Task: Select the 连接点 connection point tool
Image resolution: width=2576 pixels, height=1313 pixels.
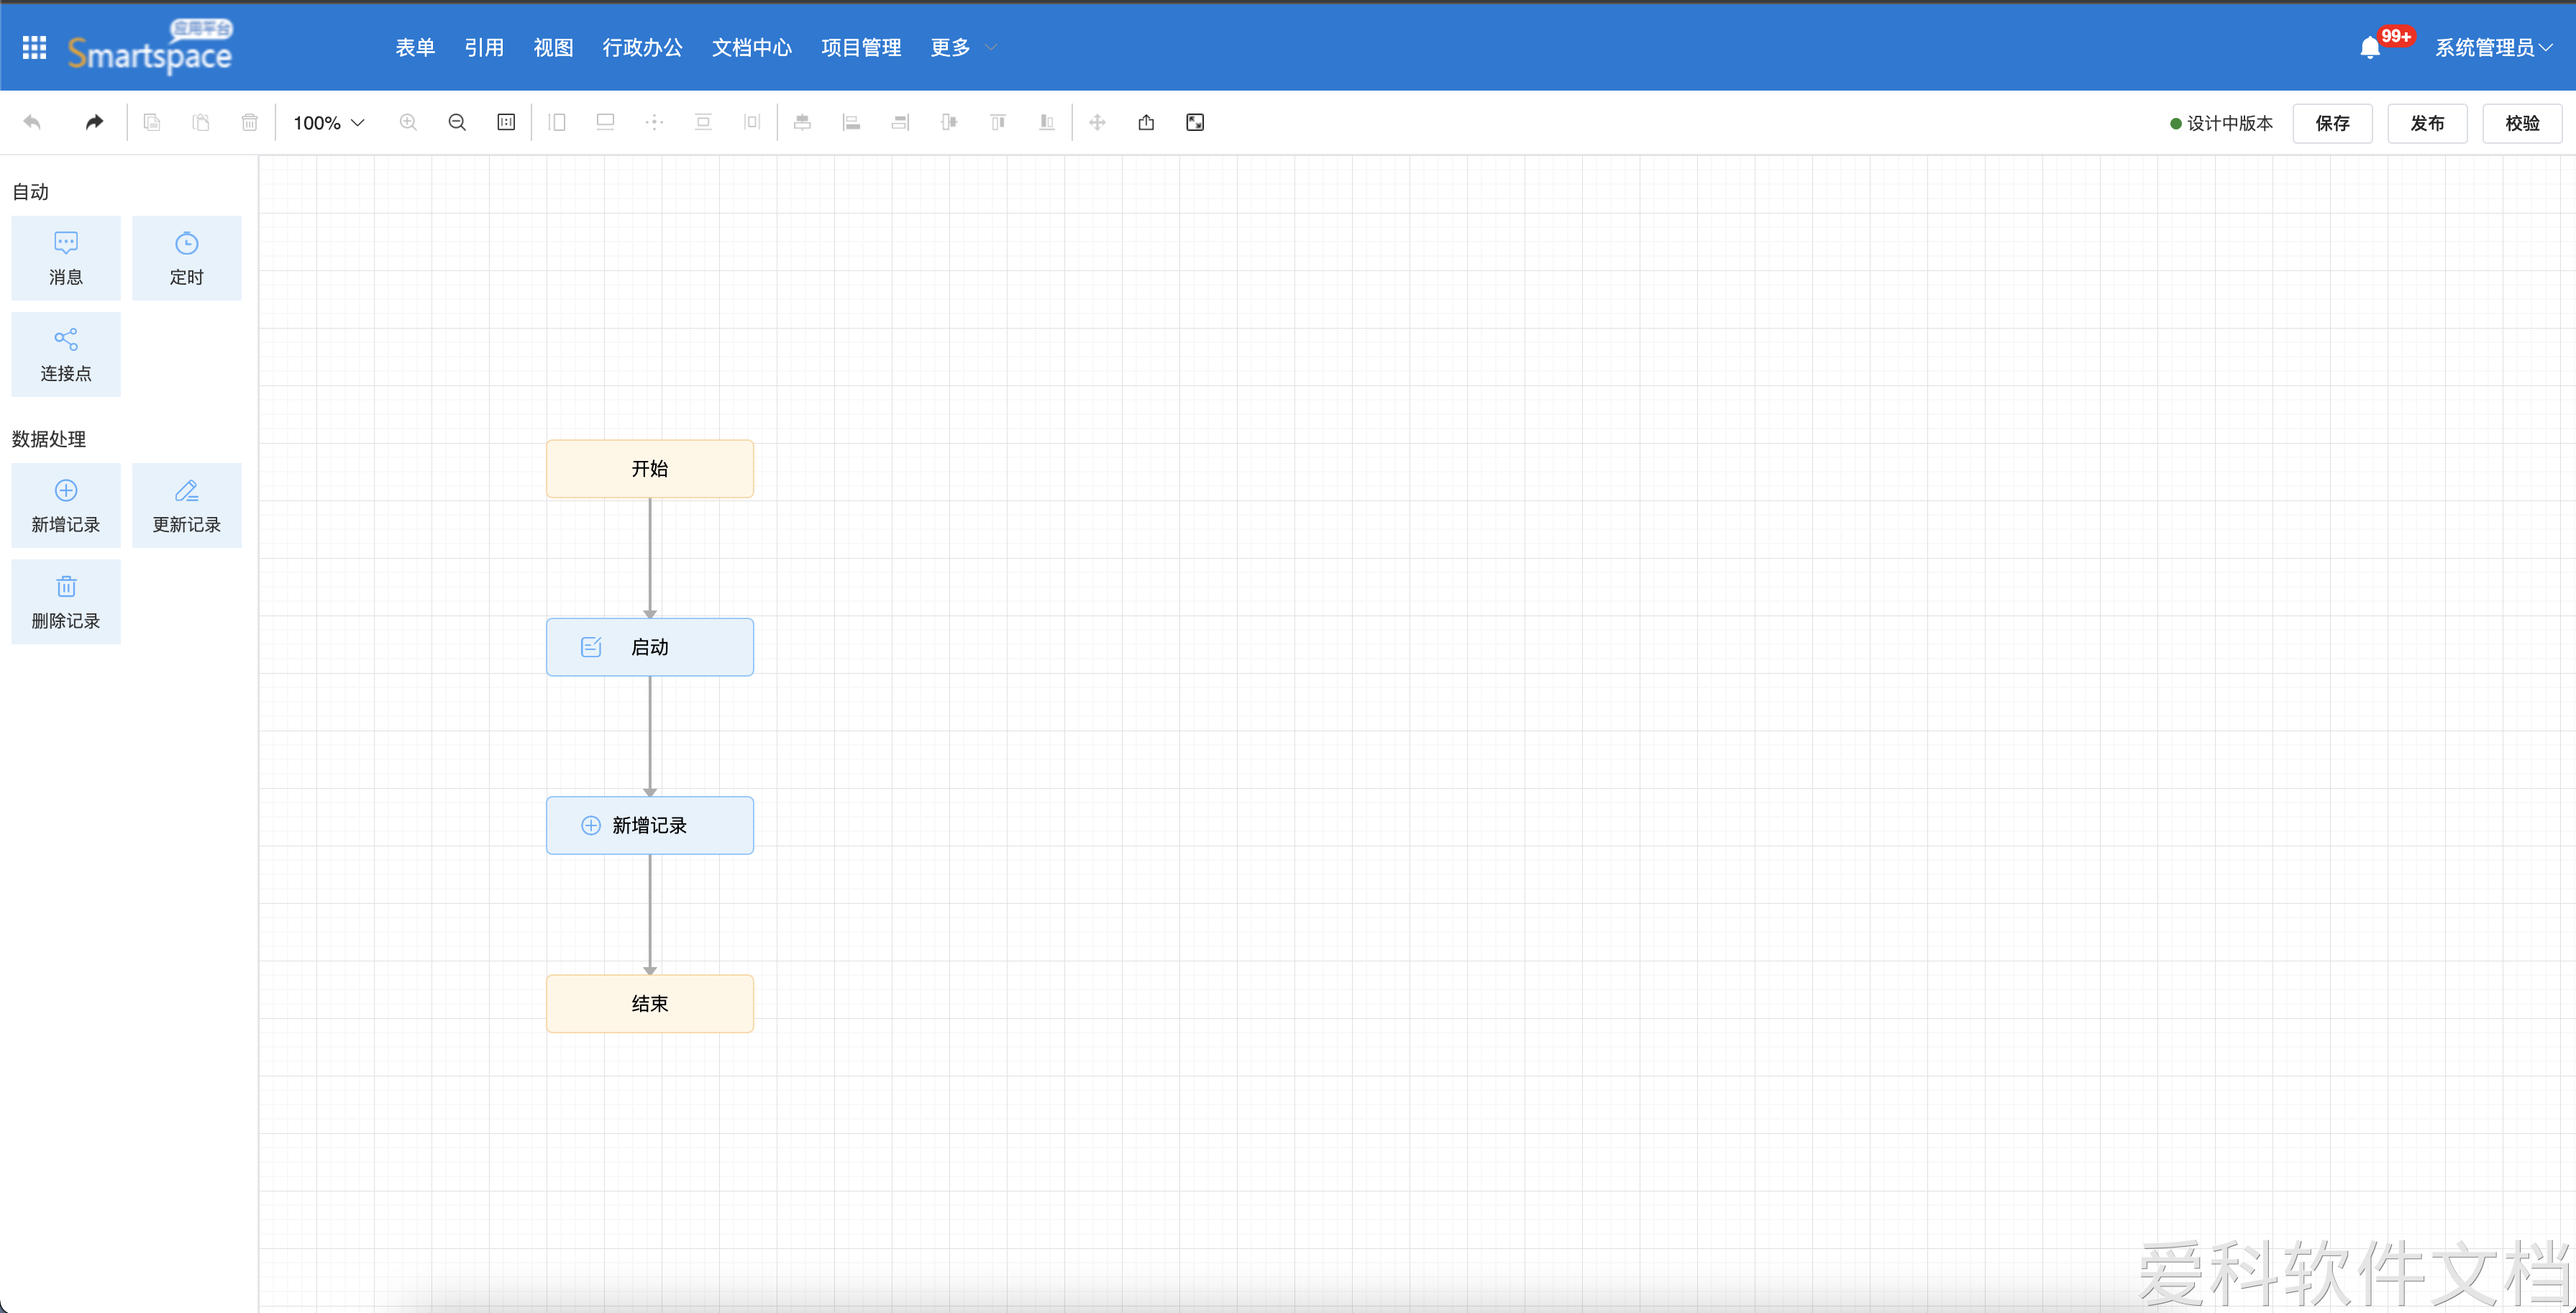Action: [x=66, y=354]
